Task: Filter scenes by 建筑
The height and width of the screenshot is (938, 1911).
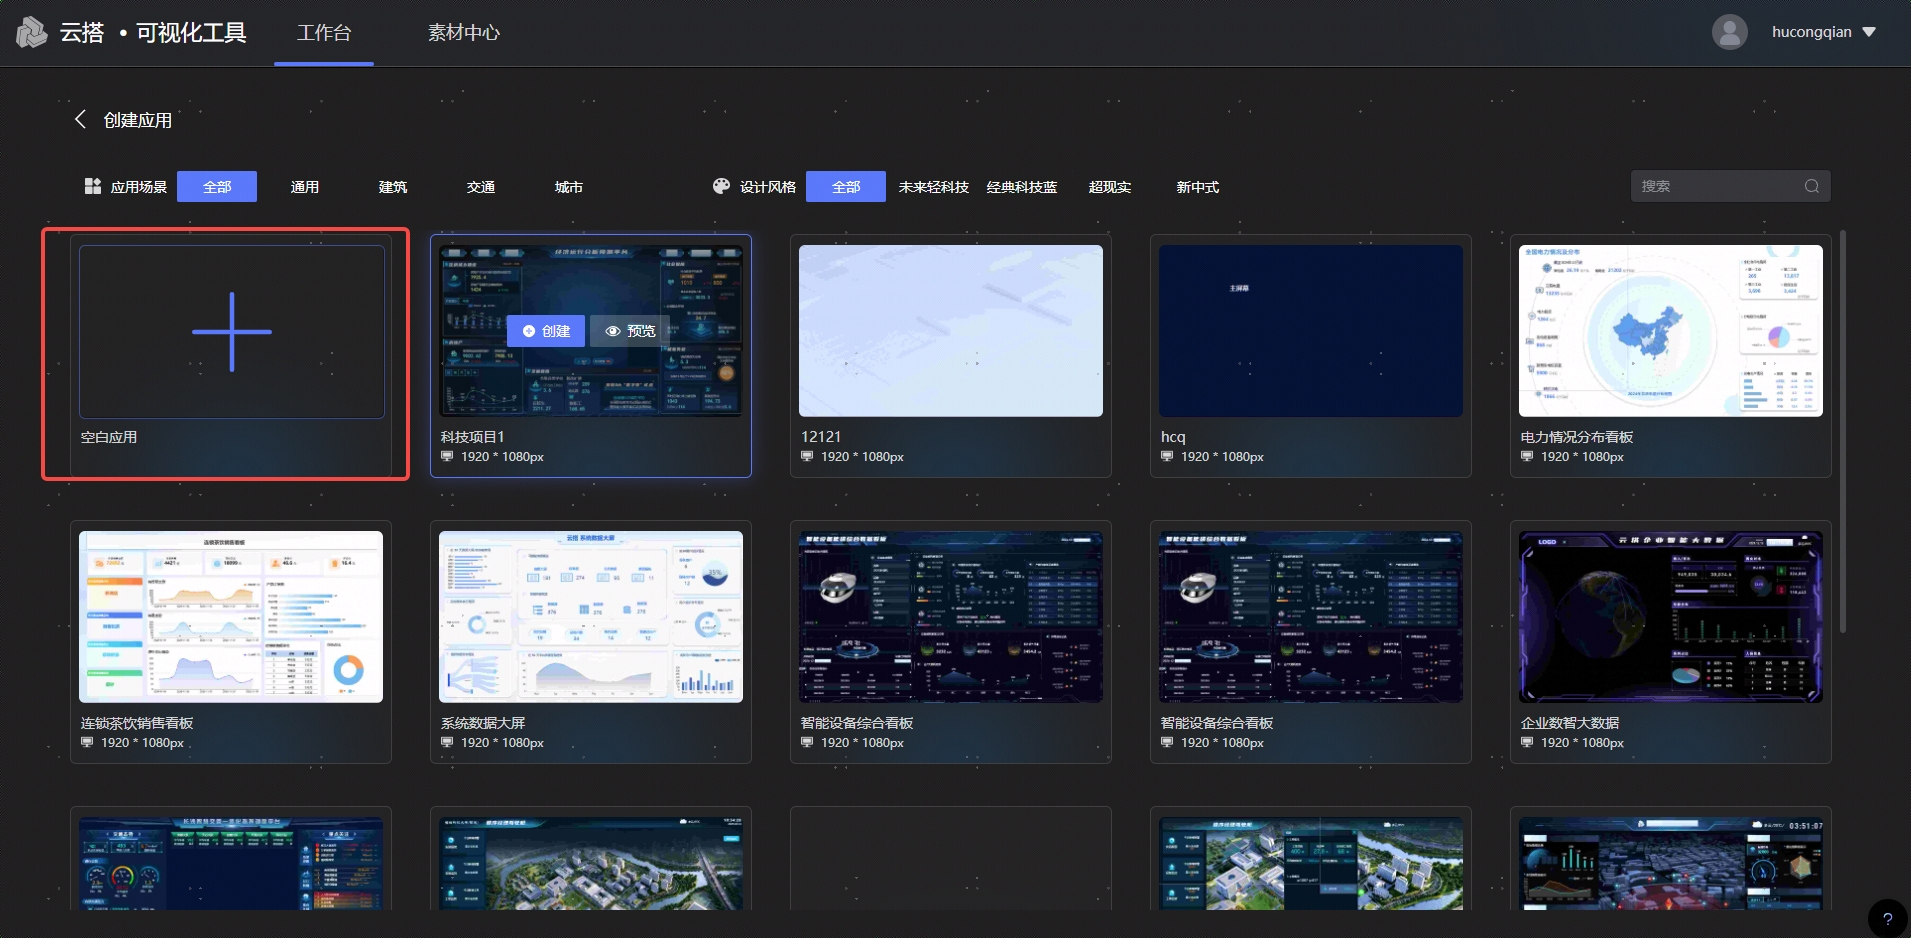Action: click(393, 187)
